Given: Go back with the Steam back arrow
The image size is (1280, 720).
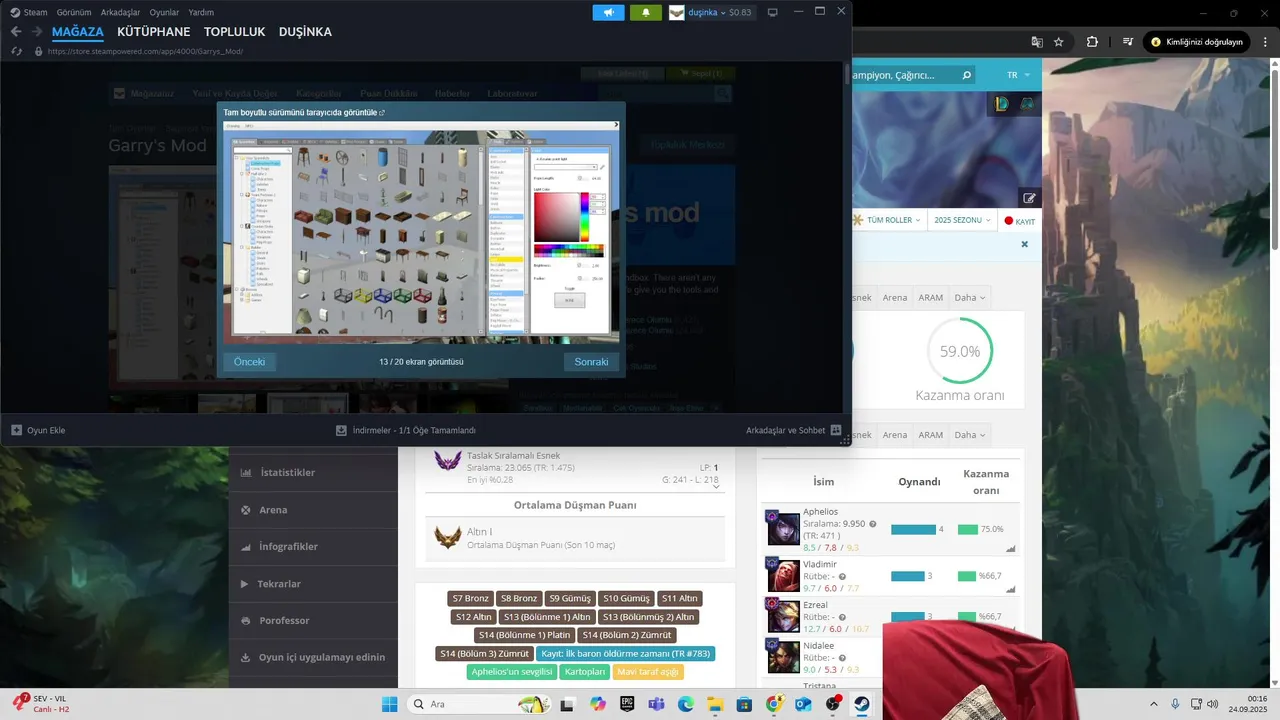Looking at the screenshot, I should coord(16,32).
